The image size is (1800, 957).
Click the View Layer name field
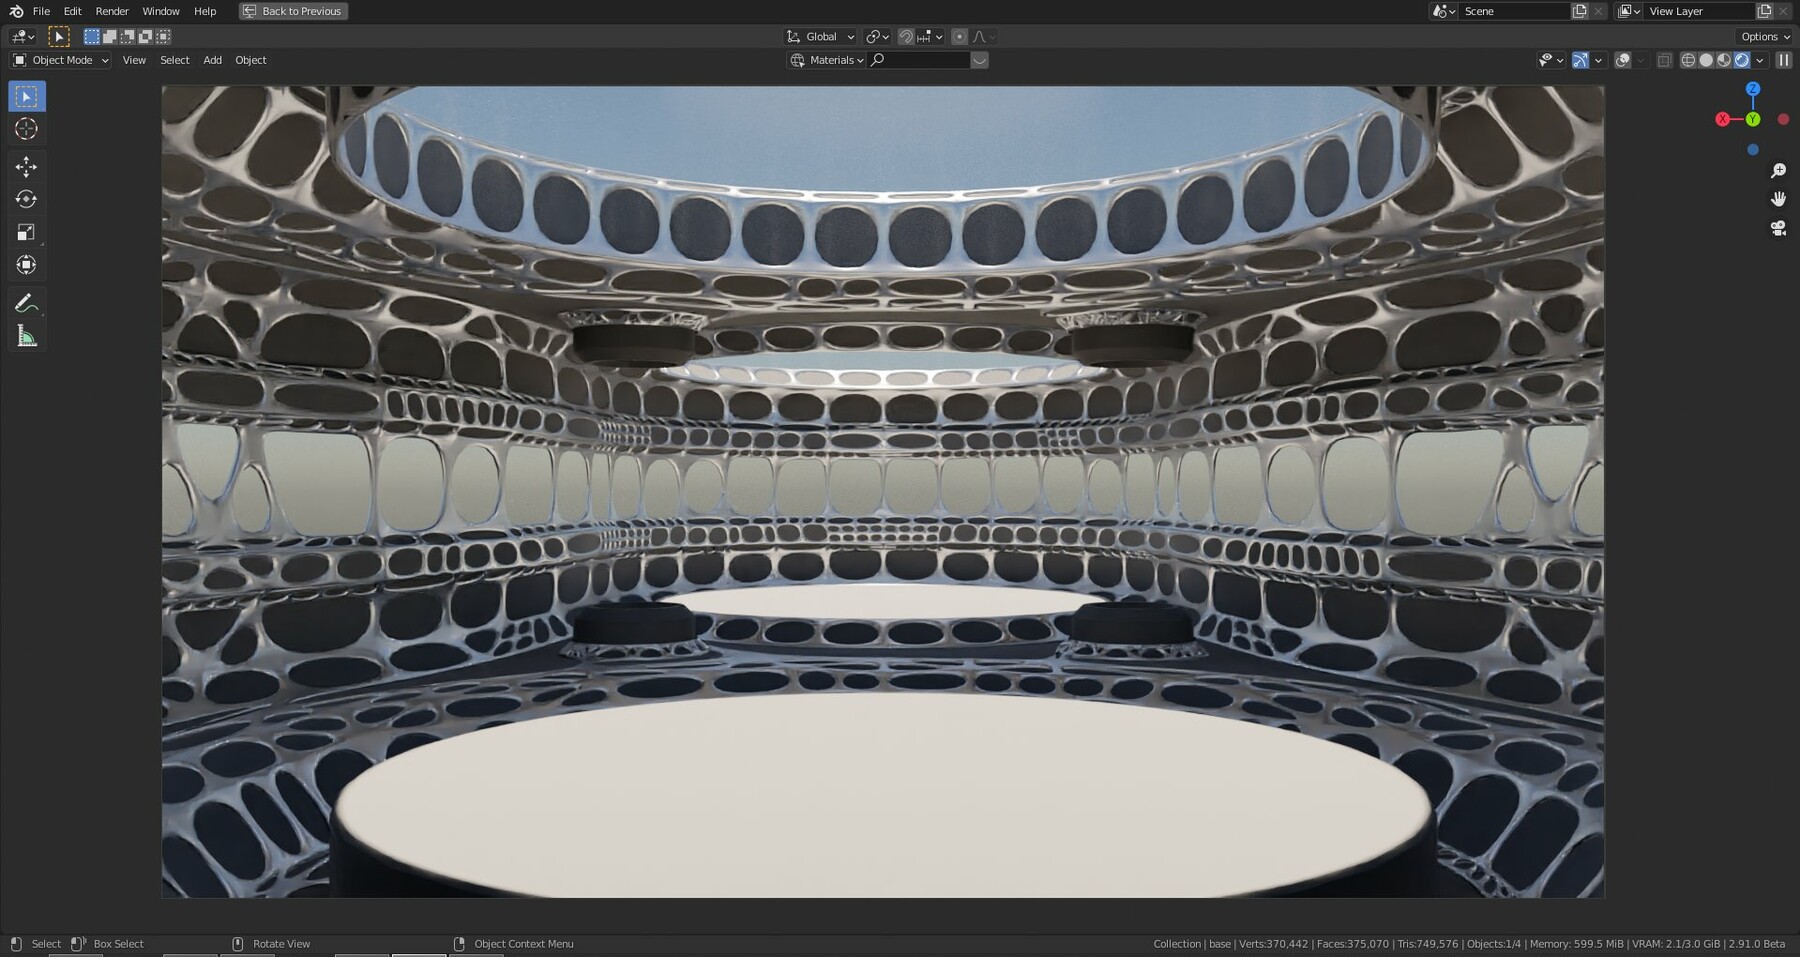[1699, 11]
